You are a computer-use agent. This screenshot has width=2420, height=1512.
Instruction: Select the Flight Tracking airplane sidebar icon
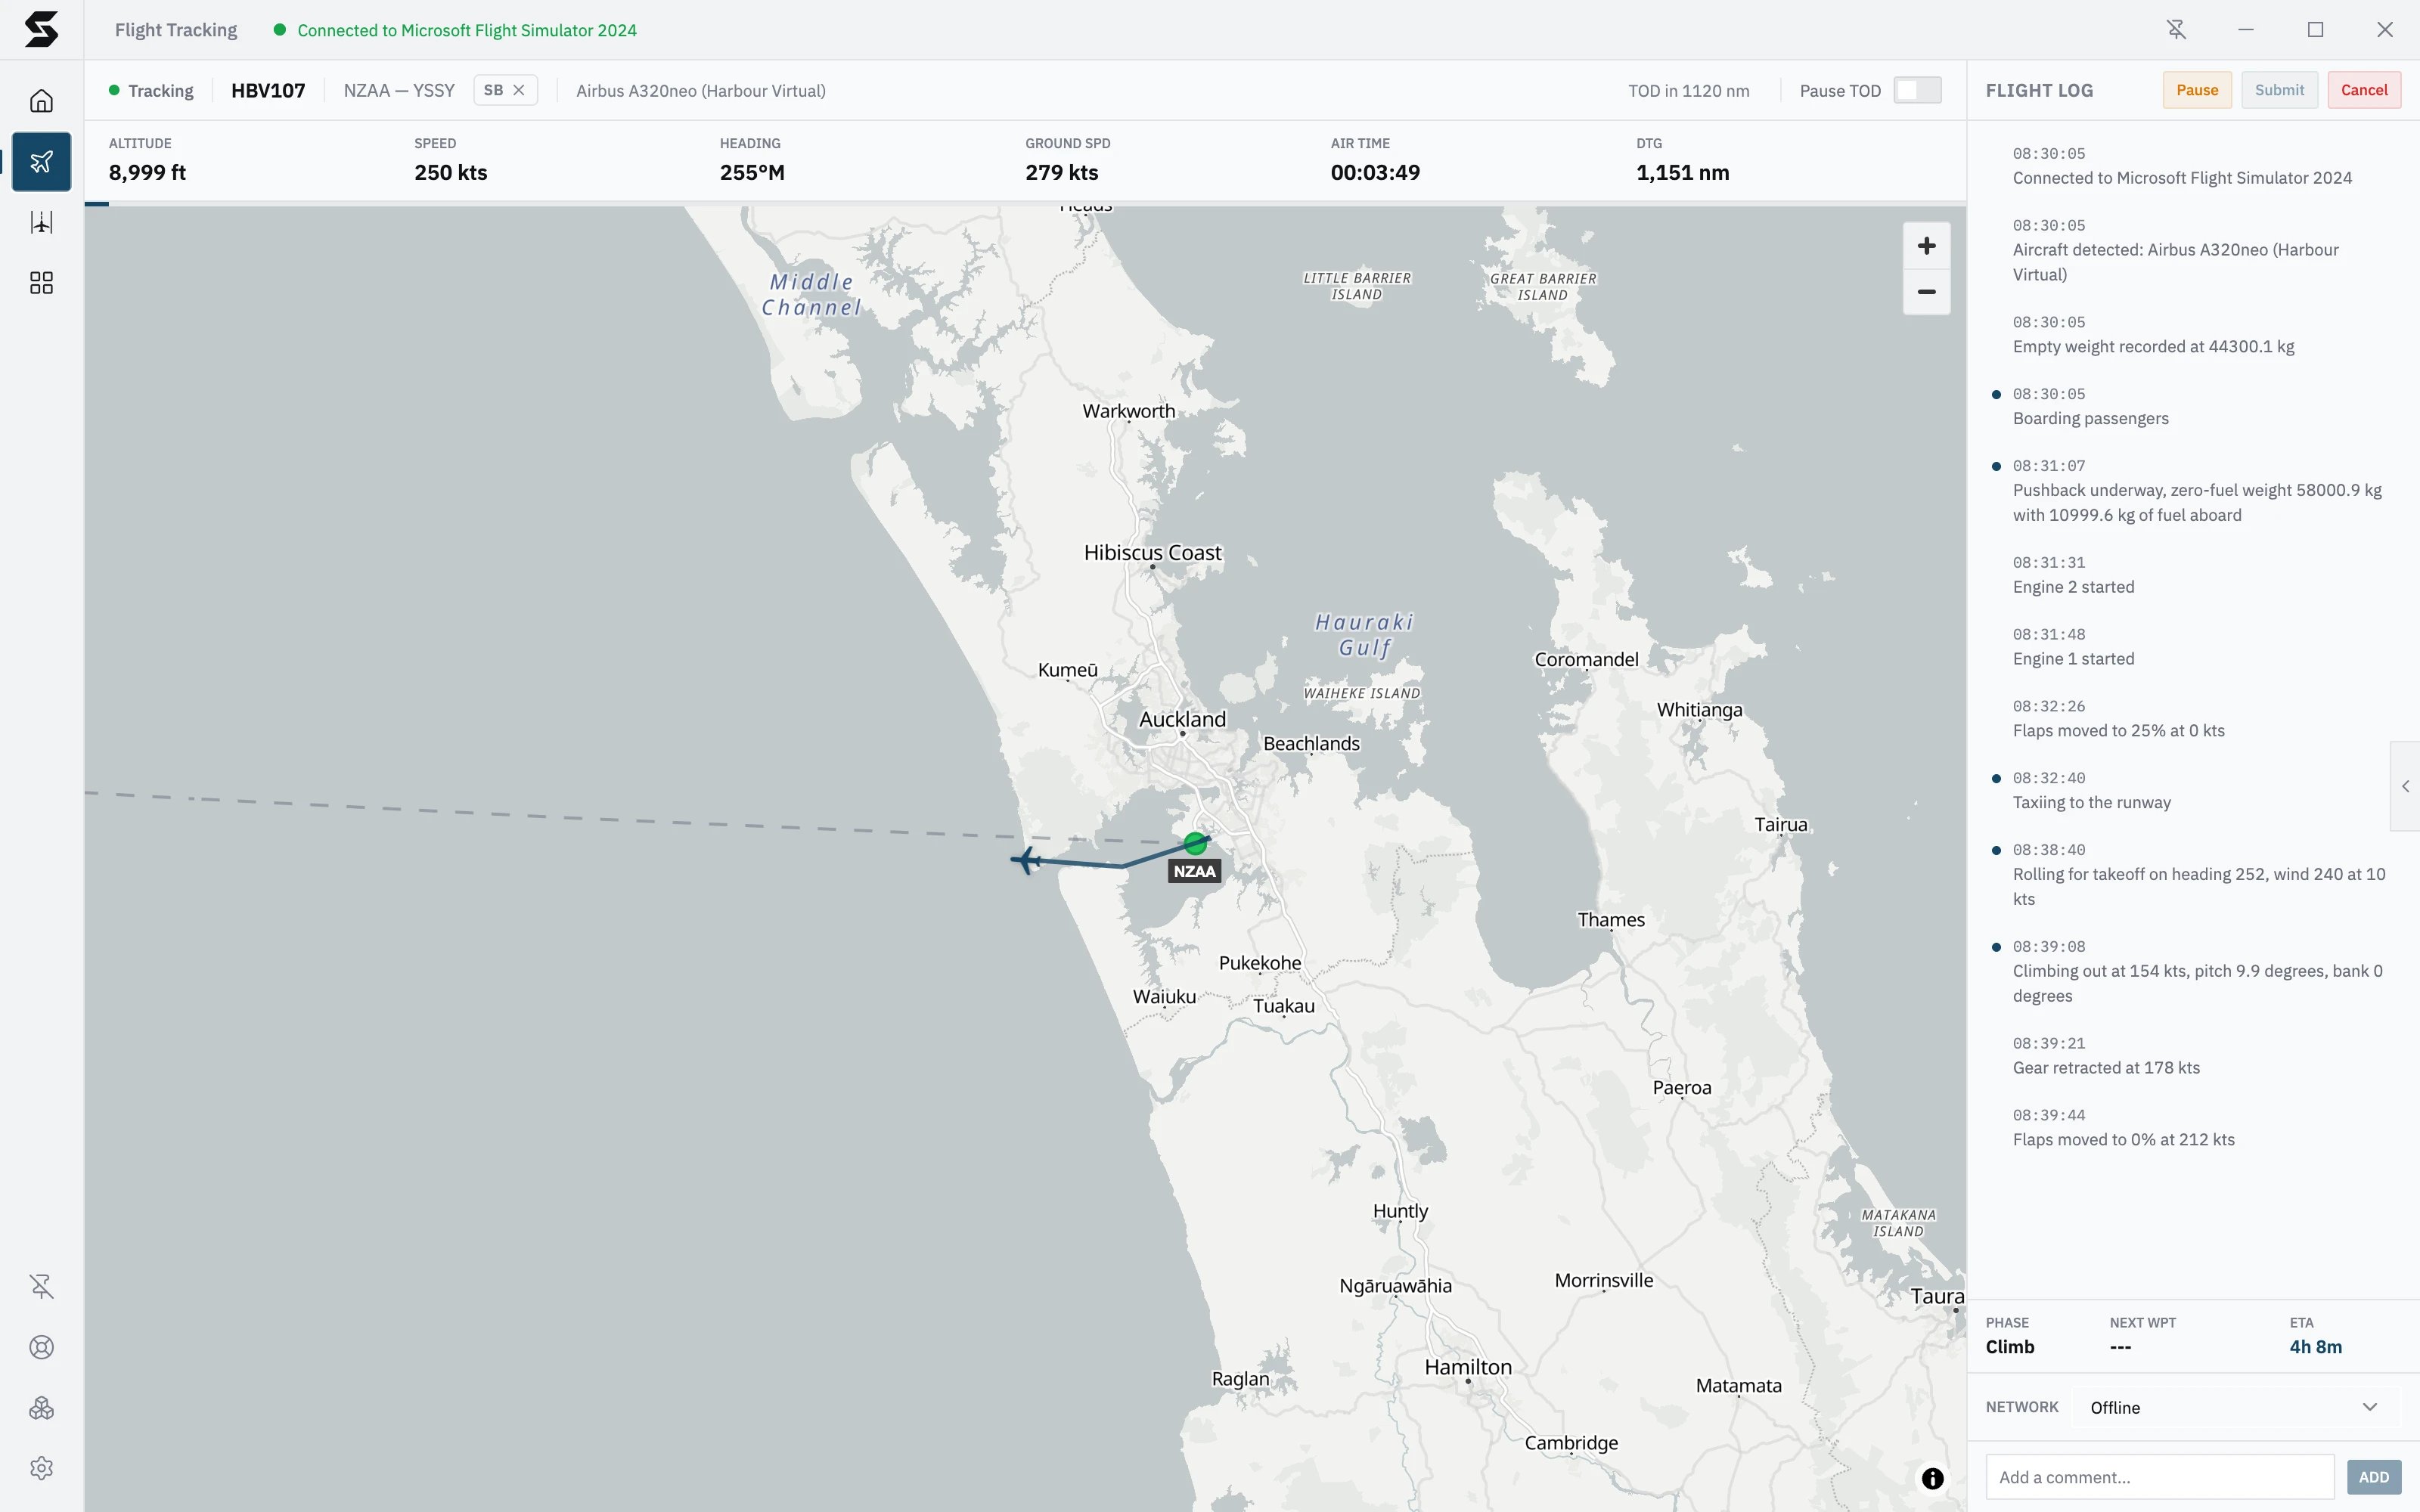pyautogui.click(x=41, y=161)
